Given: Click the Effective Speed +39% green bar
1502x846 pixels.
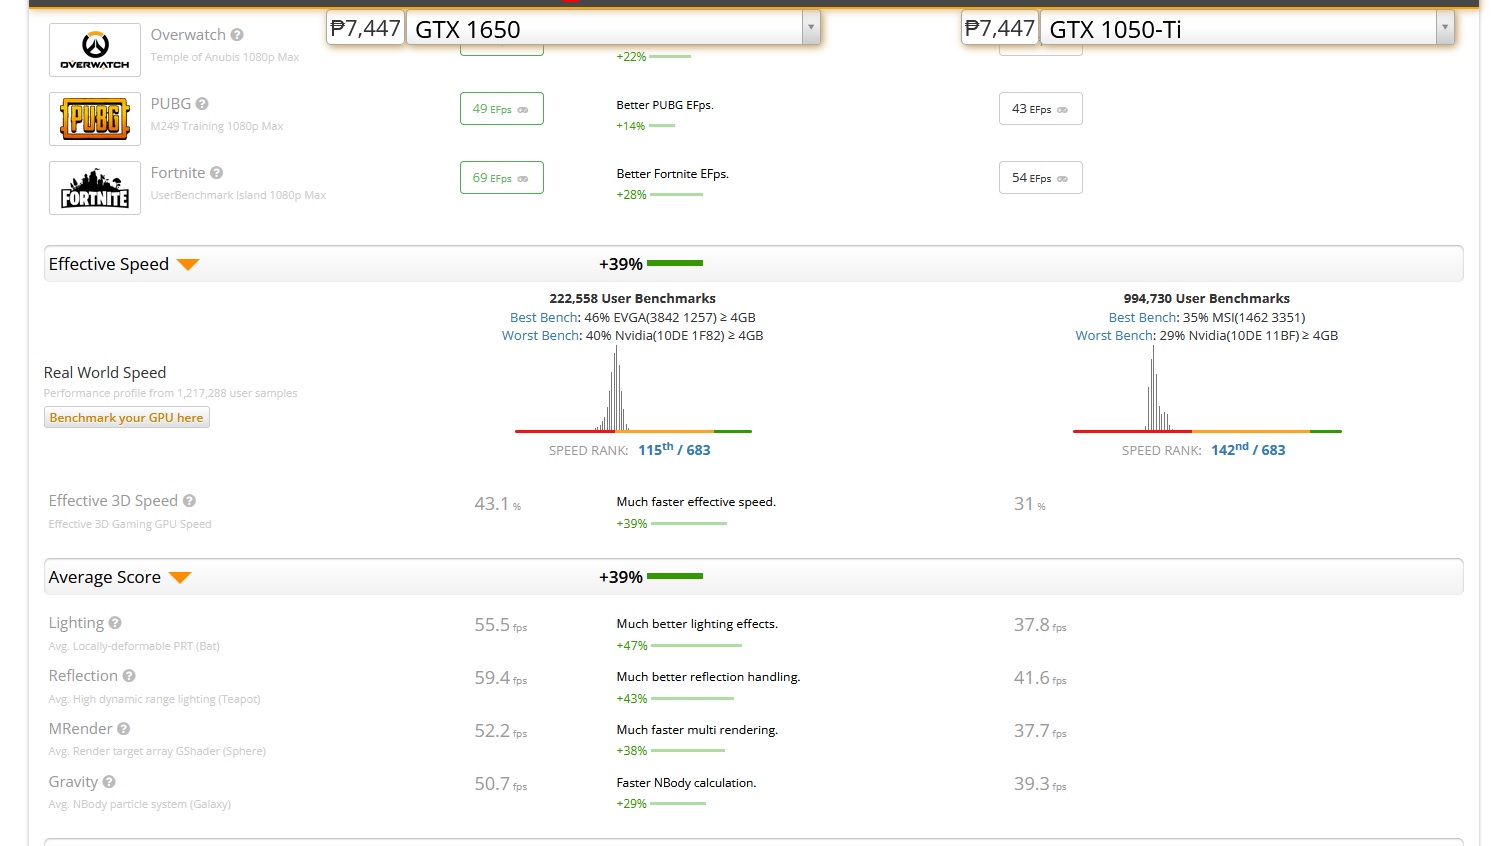Looking at the screenshot, I should (675, 264).
